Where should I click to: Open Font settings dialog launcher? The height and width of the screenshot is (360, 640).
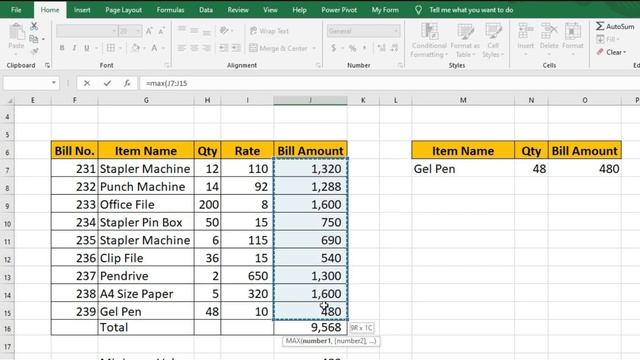coord(167,65)
